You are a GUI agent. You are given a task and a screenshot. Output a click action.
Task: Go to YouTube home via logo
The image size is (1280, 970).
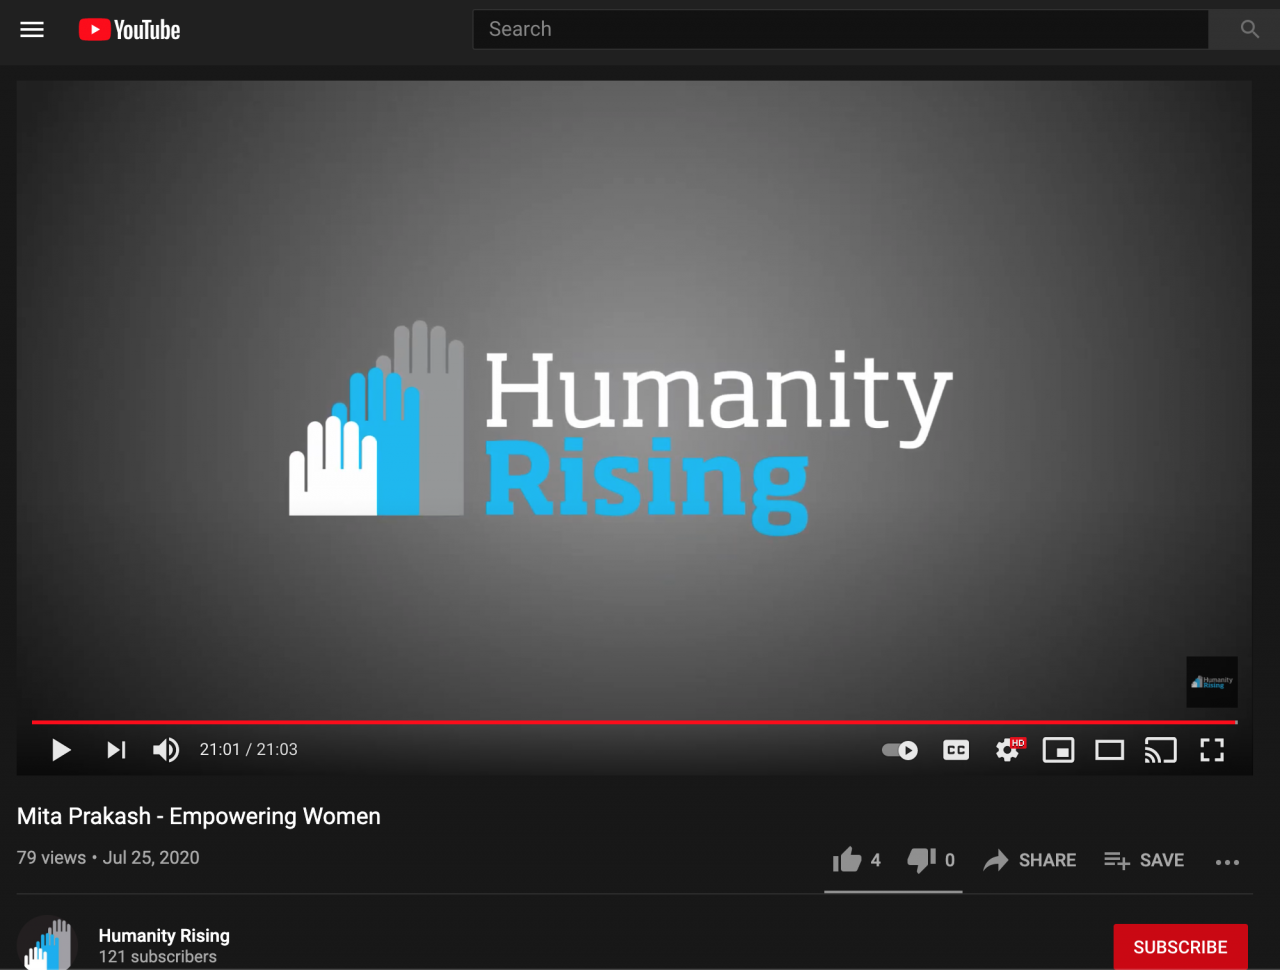tap(130, 30)
